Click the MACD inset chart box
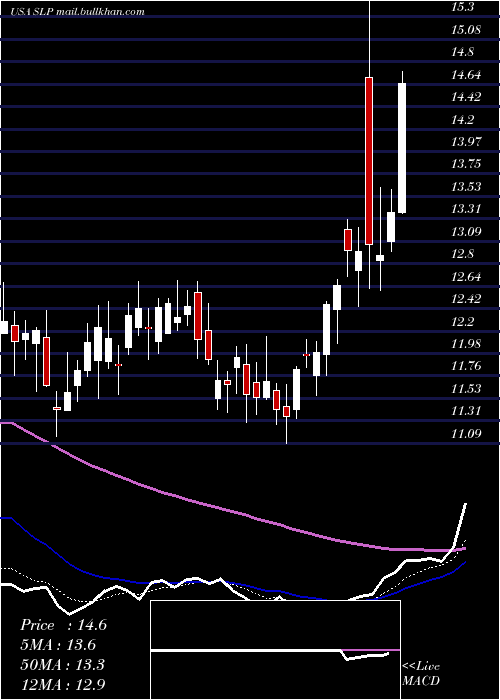Viewport: 500px width, 700px height. tap(275, 650)
